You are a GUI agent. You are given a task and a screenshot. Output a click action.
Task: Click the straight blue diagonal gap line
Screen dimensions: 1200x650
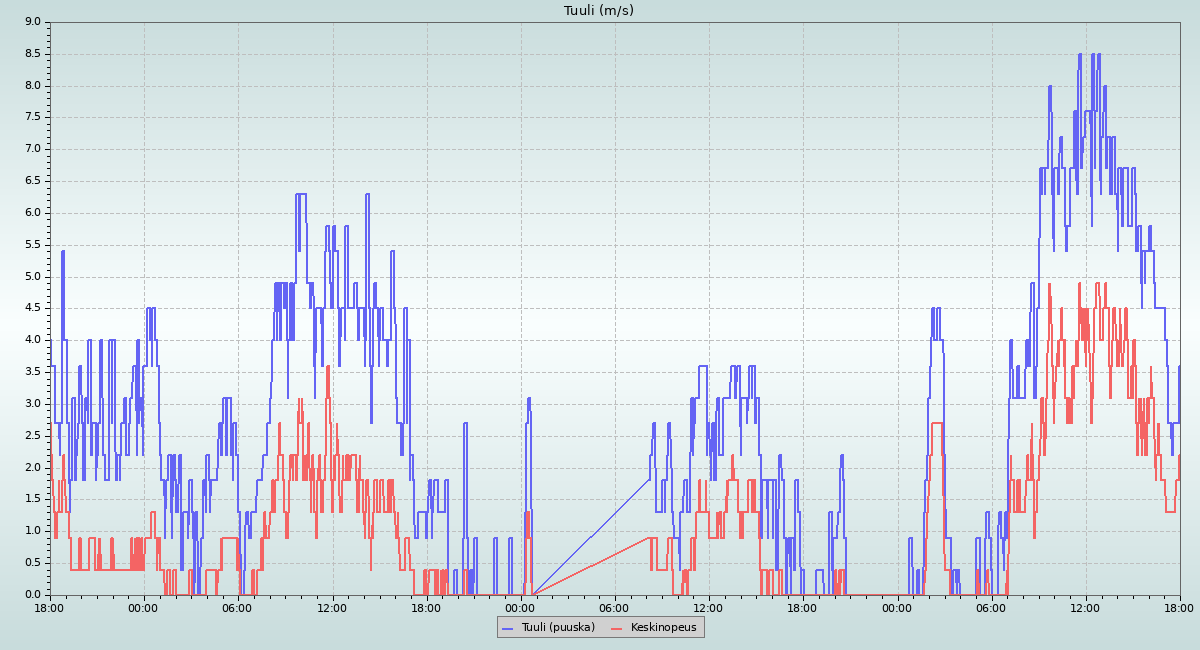(x=590, y=537)
